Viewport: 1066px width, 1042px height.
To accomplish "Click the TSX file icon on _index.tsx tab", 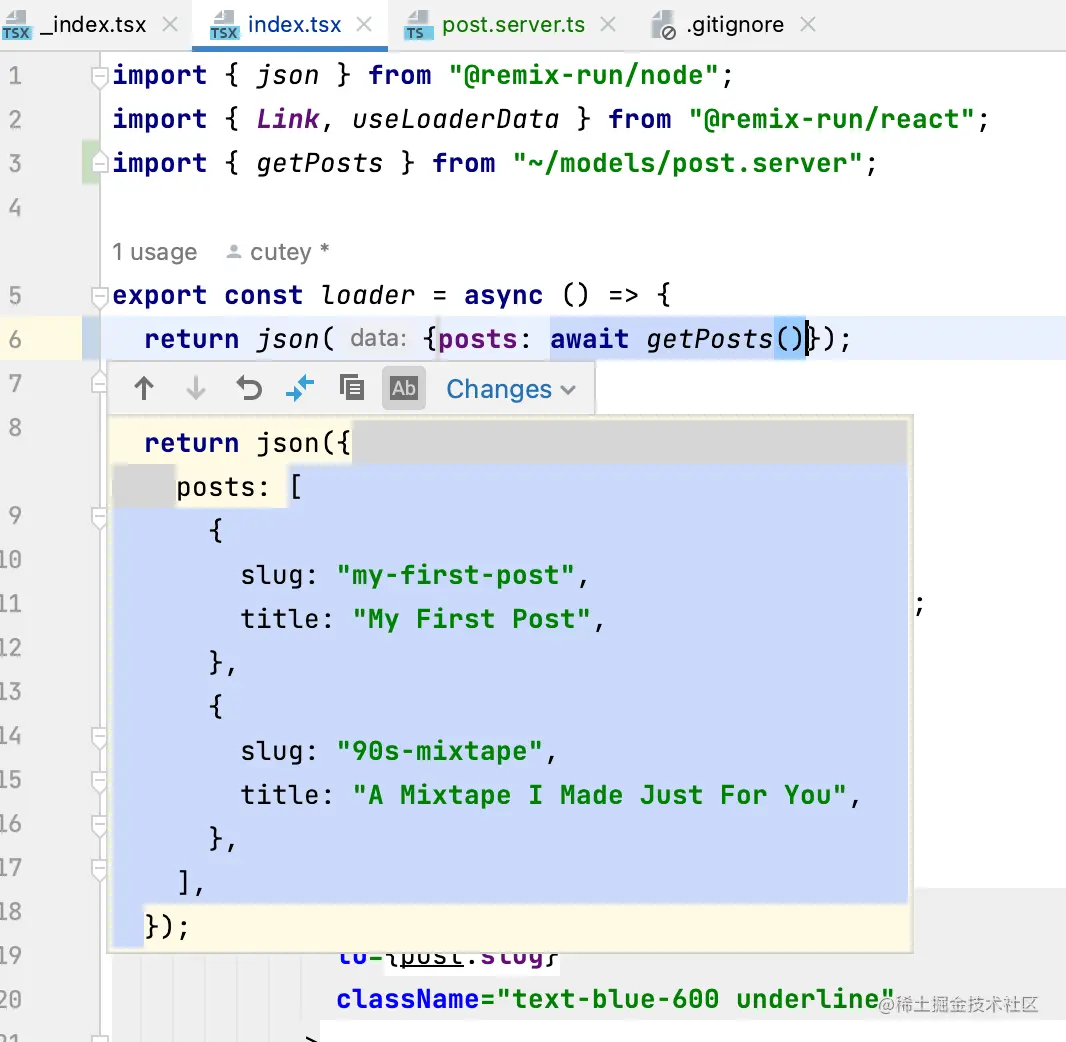I will coord(16,26).
